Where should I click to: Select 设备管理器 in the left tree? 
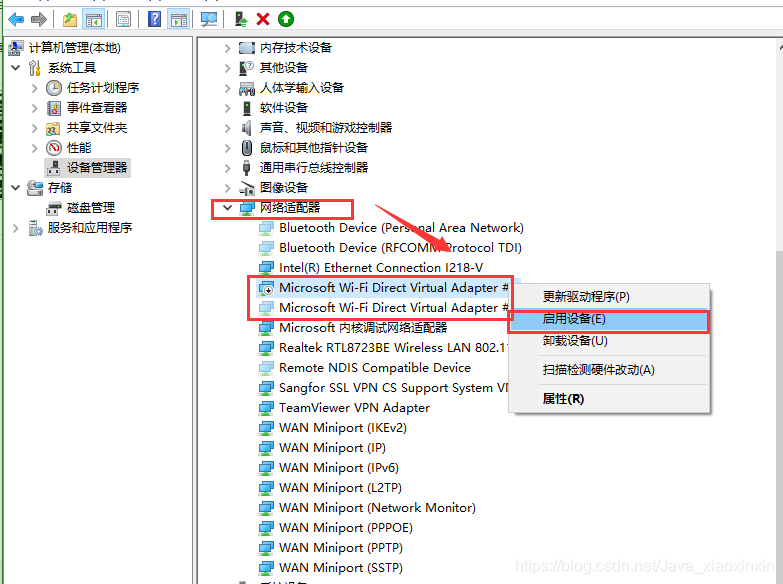(97, 168)
